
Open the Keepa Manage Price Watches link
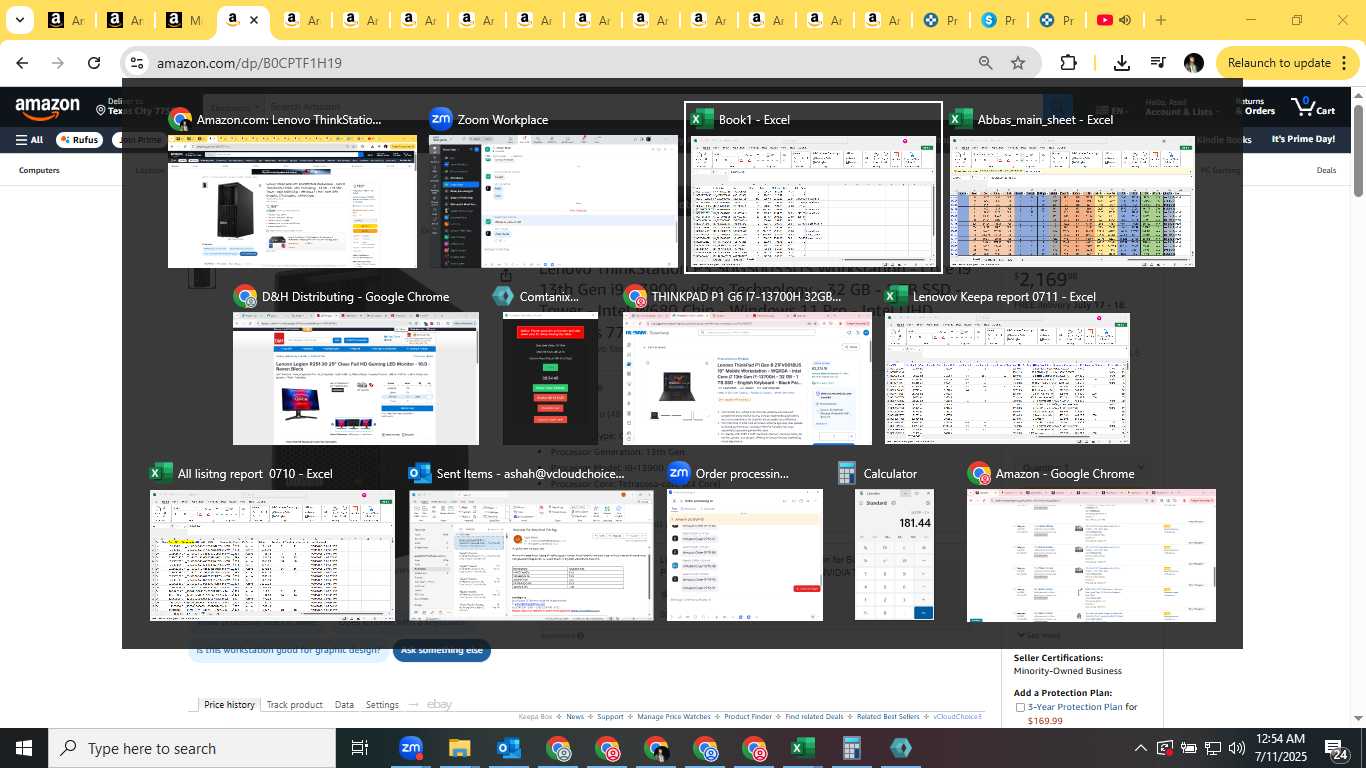point(675,717)
